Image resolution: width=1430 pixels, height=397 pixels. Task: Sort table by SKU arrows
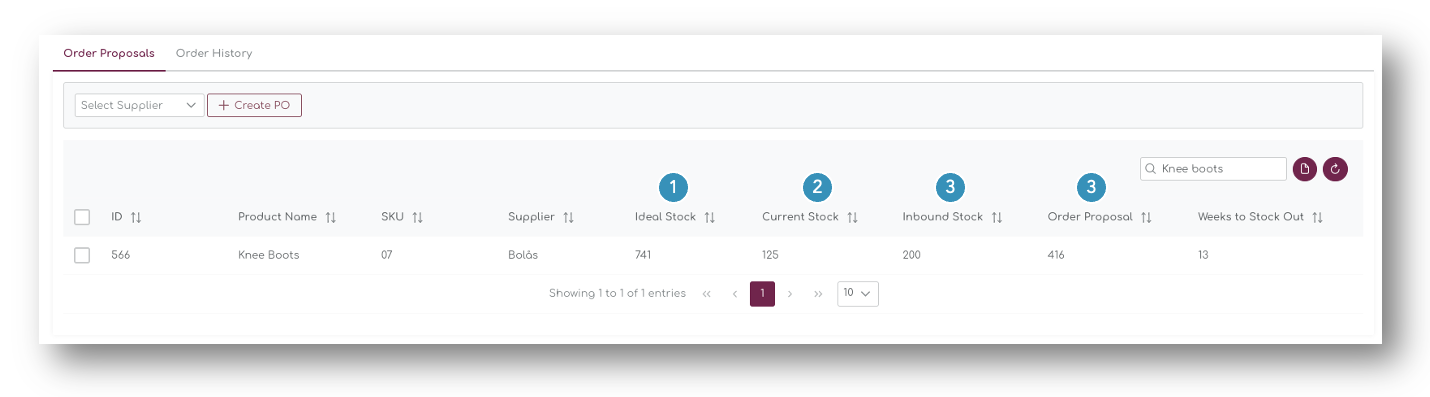point(418,217)
